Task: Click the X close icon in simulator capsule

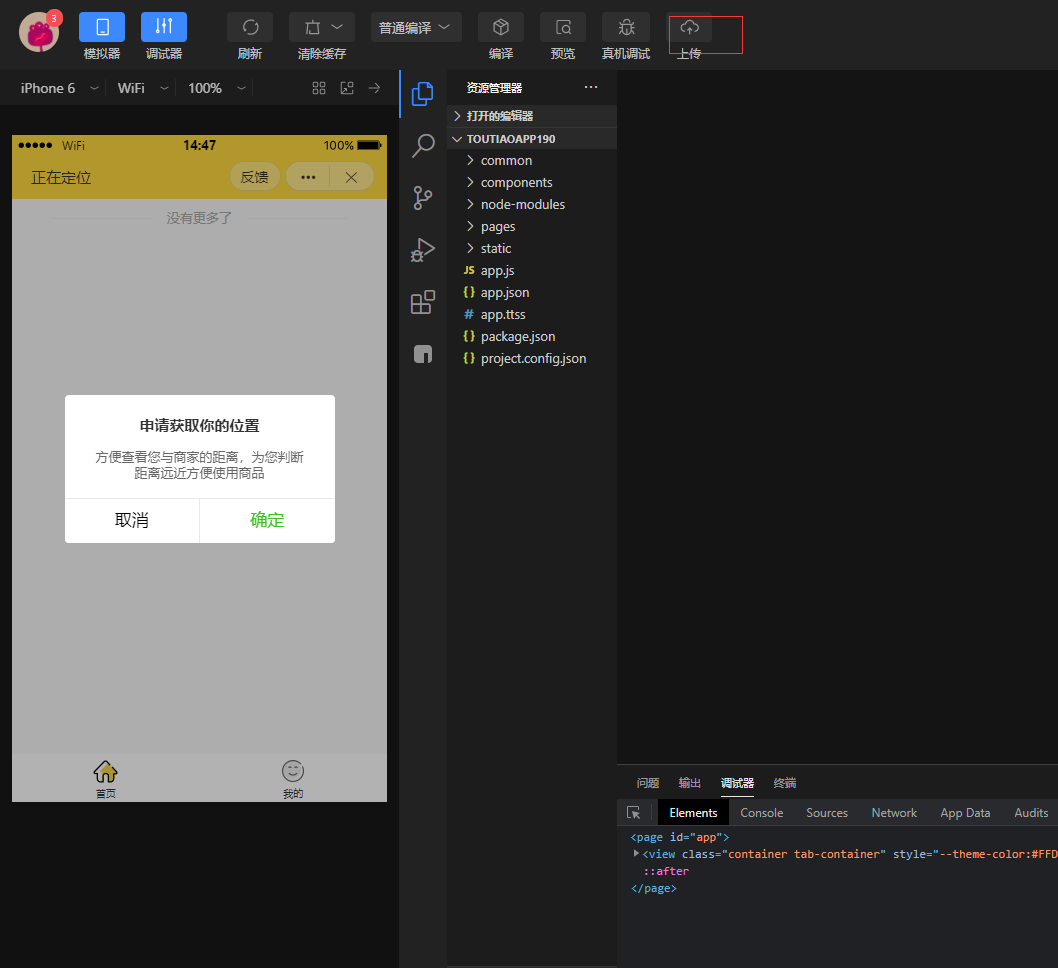Action: click(351, 177)
